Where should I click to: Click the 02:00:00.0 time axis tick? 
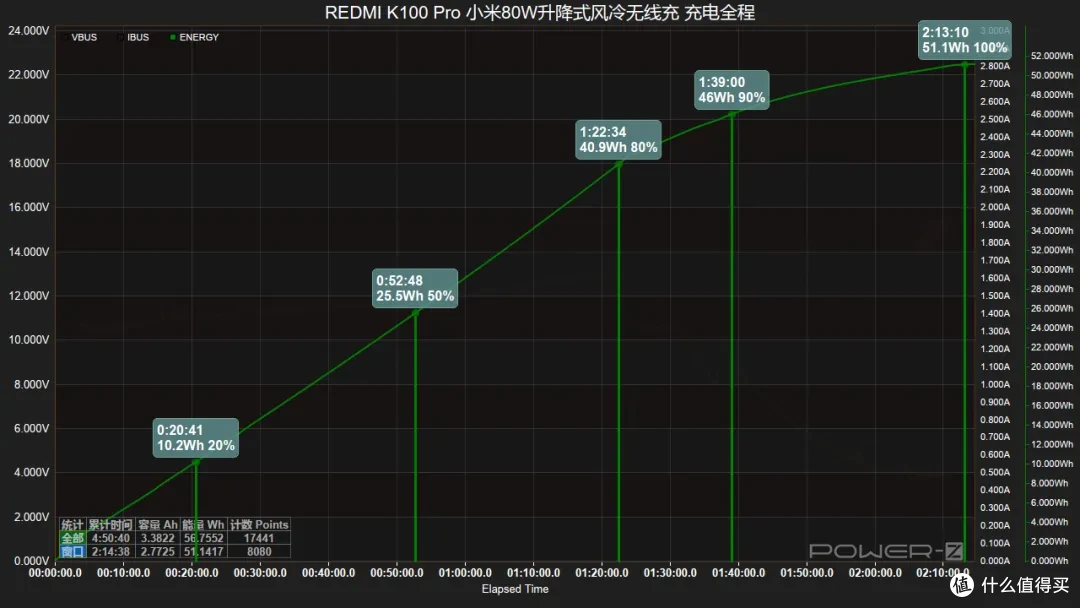(x=875, y=573)
